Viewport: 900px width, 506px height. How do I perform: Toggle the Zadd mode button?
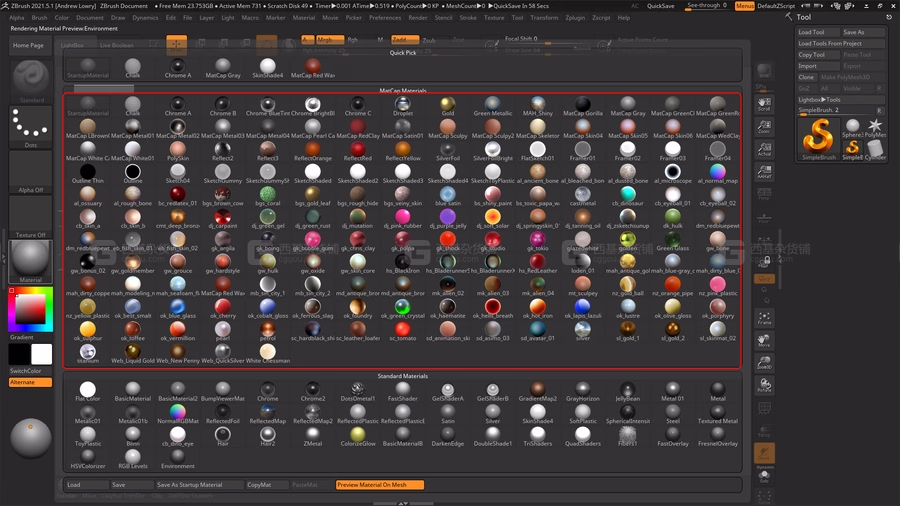click(x=405, y=40)
